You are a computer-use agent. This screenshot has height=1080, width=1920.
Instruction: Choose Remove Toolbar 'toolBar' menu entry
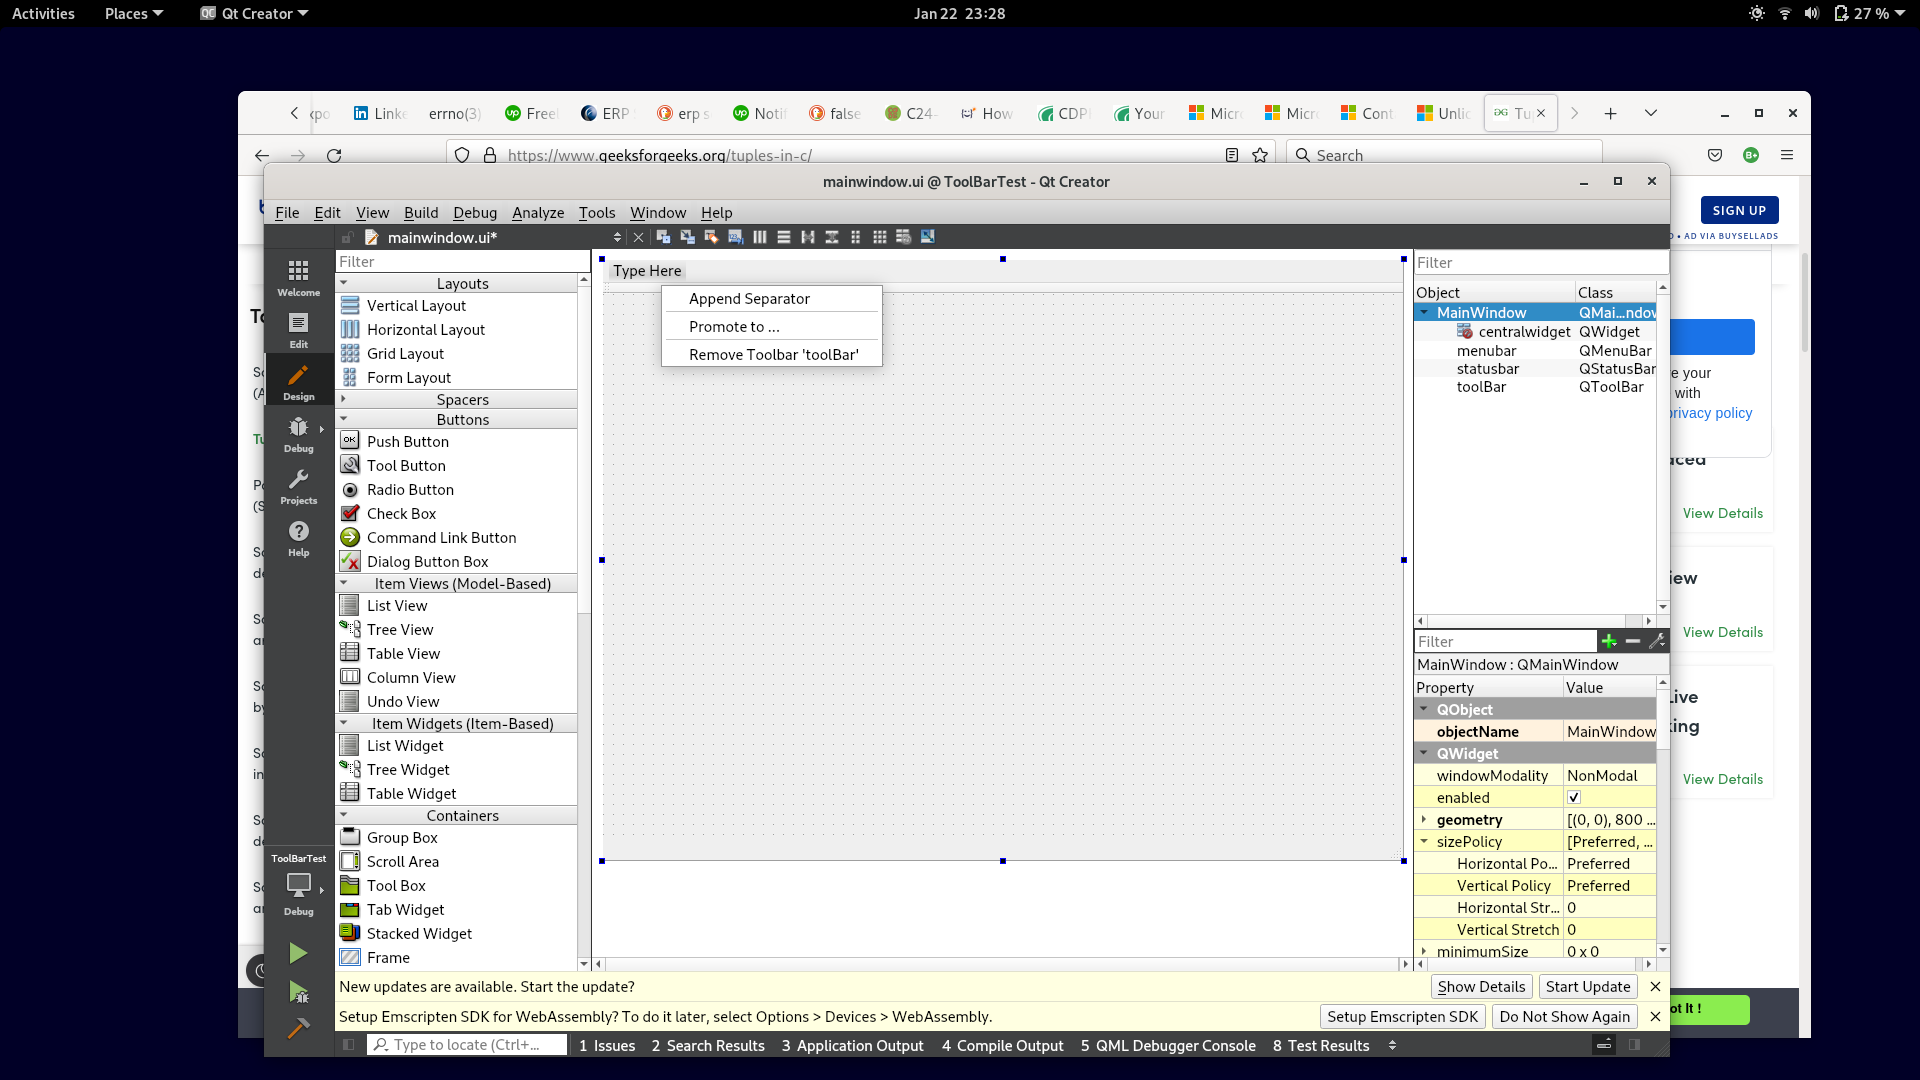[x=772, y=354]
